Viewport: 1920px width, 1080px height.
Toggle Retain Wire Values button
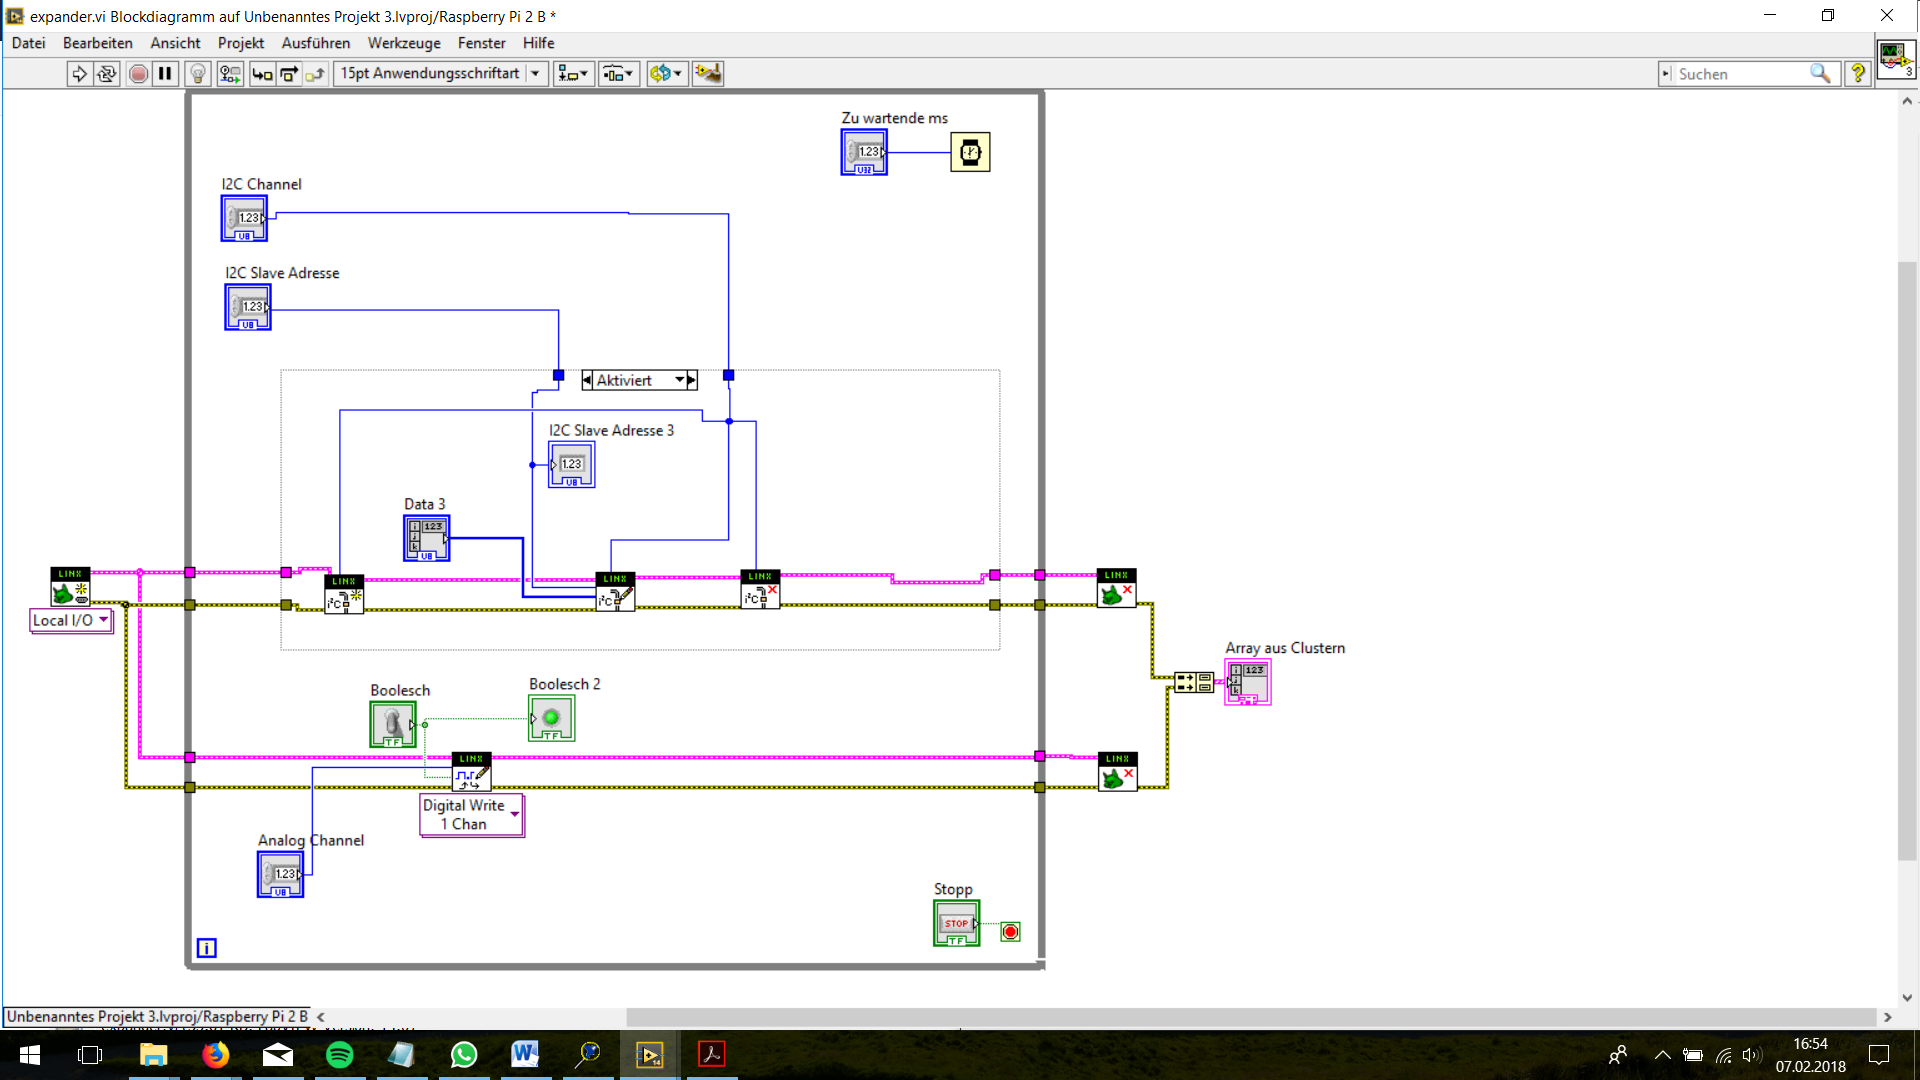[230, 73]
